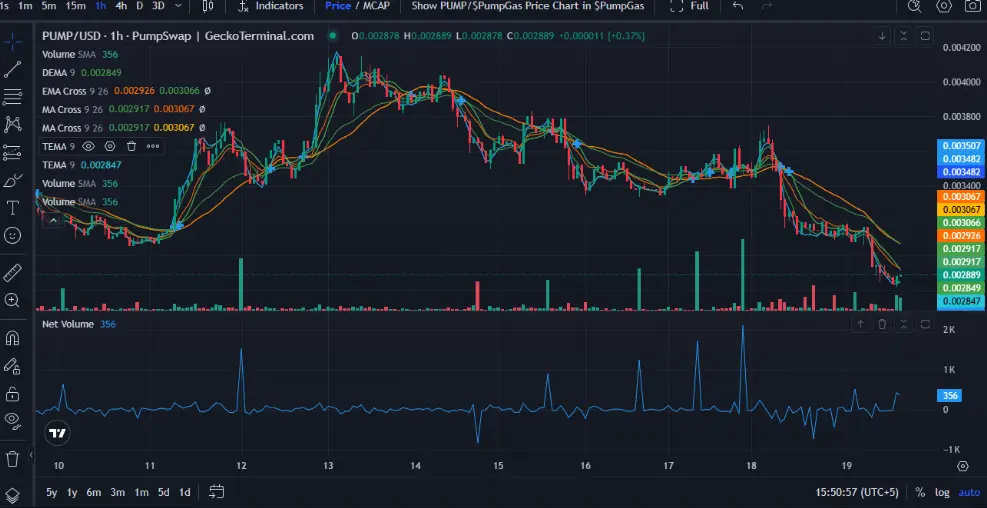
Task: Switch chart to MCAP mode
Action: click(x=376, y=6)
